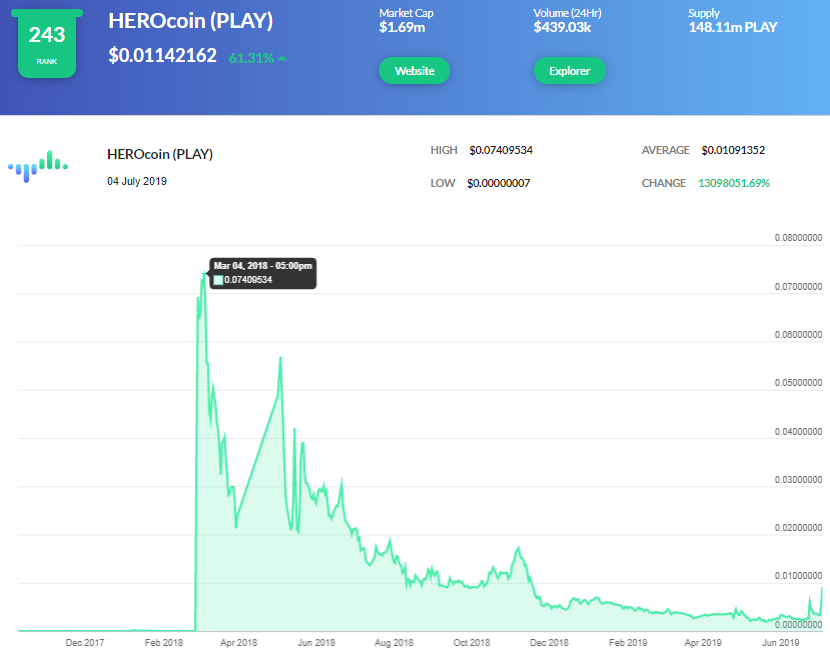Click the HEROcoin bar-chart logo icon
This screenshot has height=659, width=830.
[38, 166]
